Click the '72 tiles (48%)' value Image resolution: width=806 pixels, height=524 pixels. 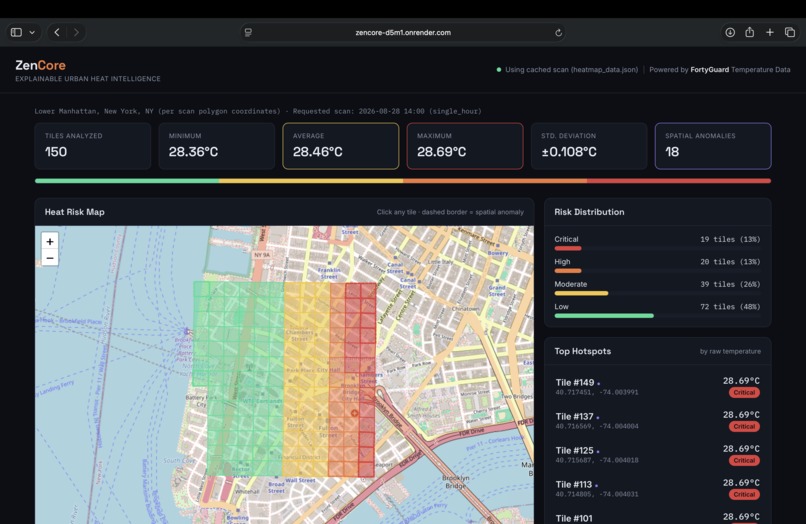[x=730, y=306]
